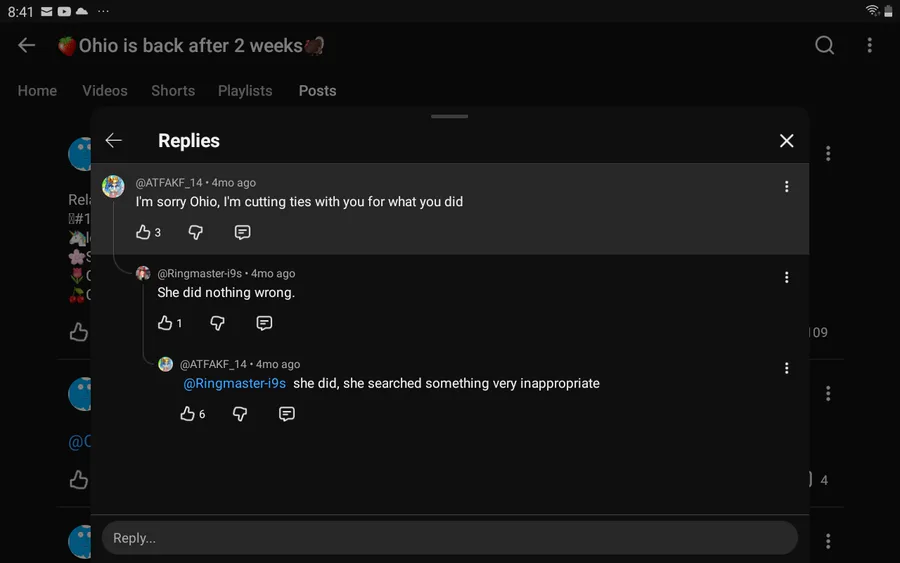Tap back arrow beside channel title
900x563 pixels.
[26, 45]
